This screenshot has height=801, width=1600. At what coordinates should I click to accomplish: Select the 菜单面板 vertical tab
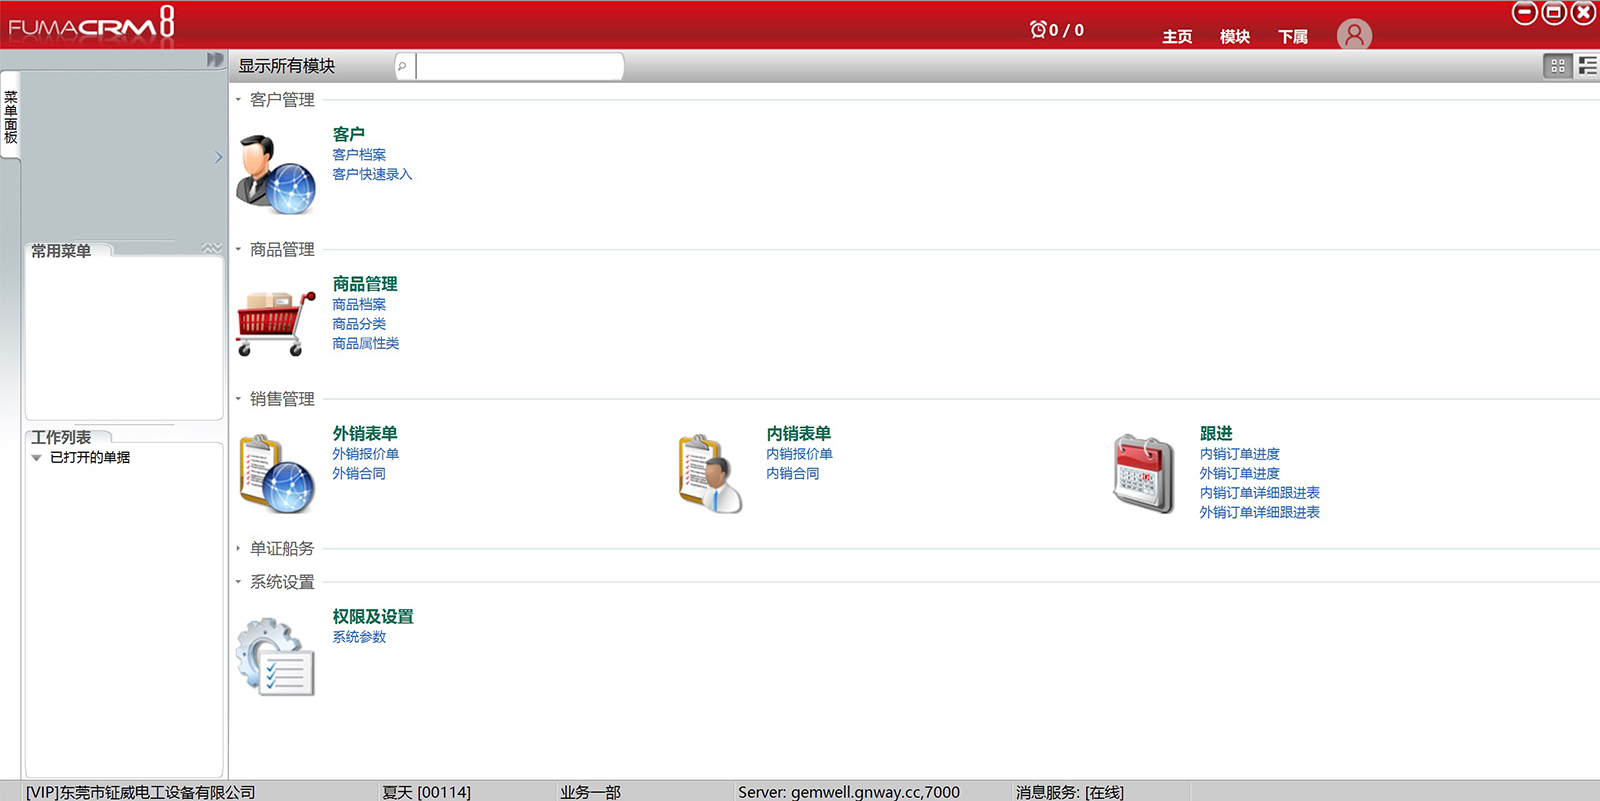click(11, 117)
